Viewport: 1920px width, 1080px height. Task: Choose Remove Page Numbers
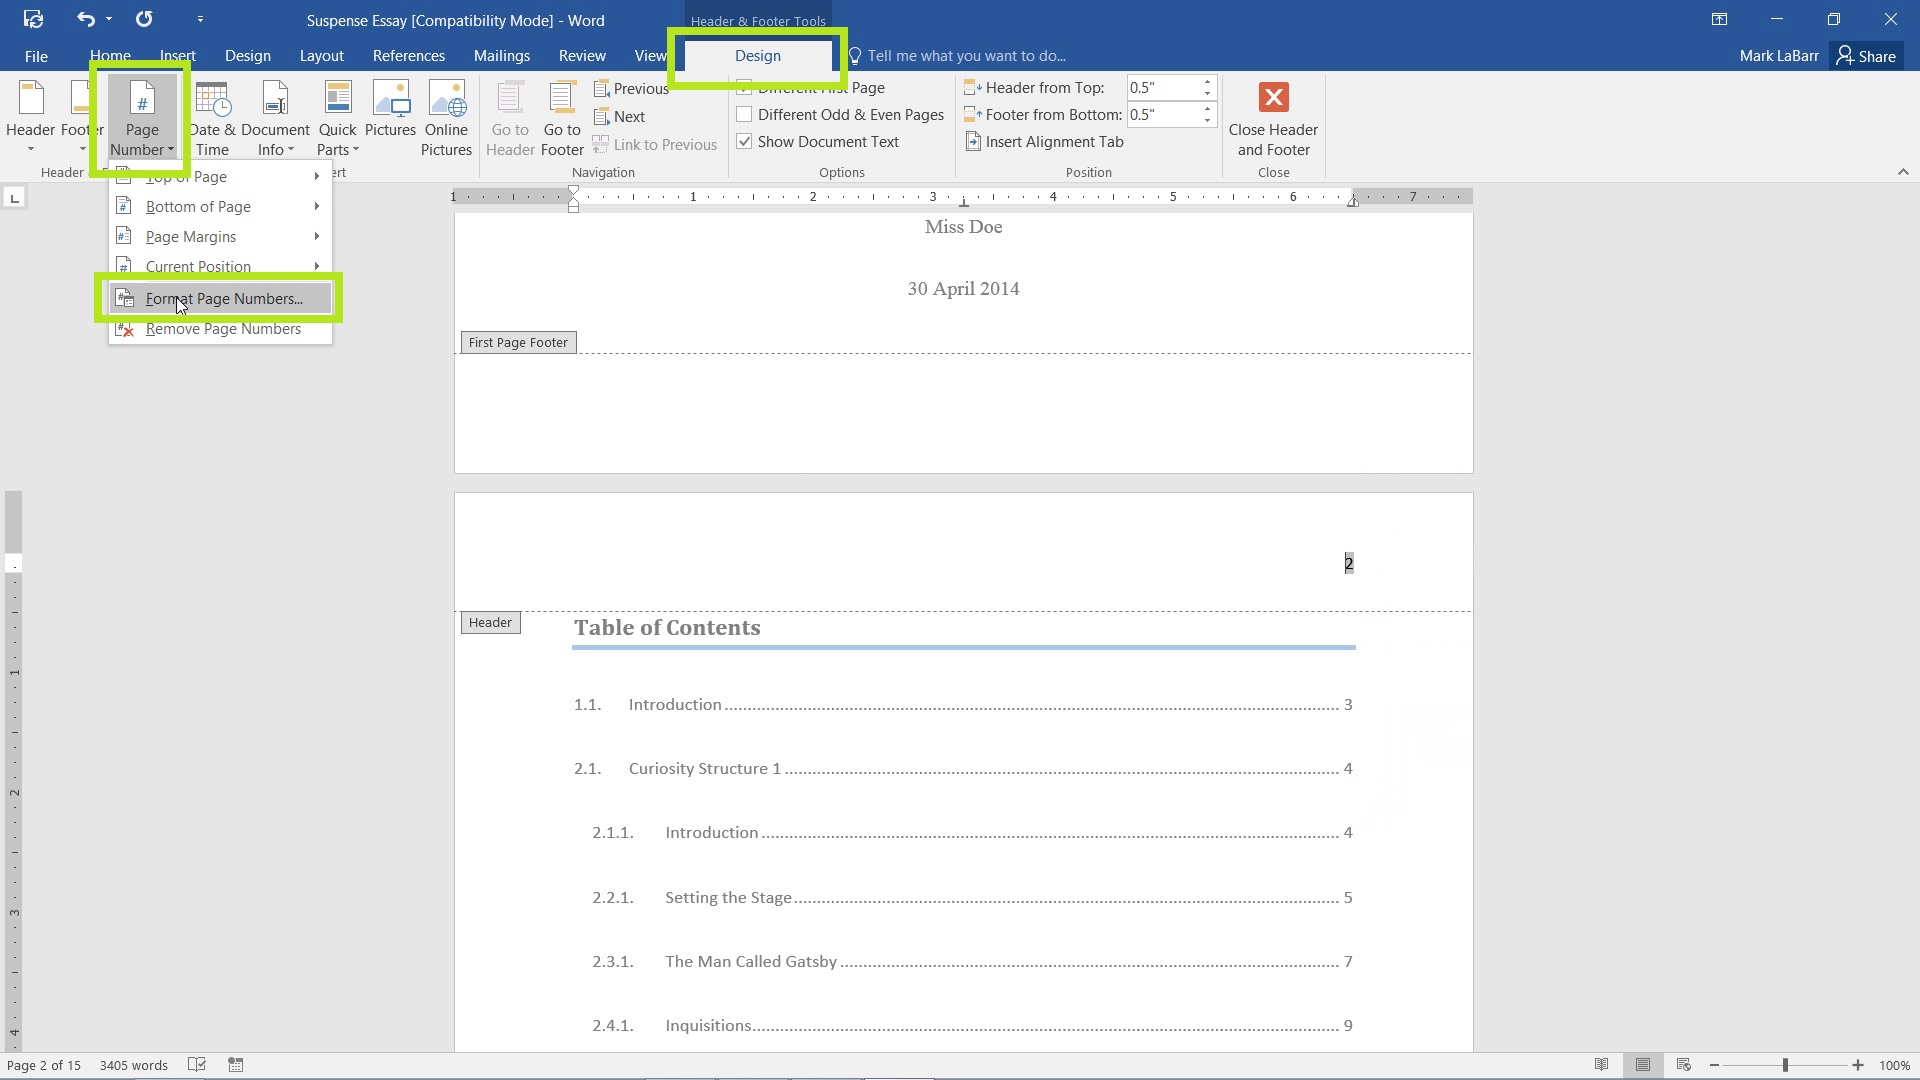[220, 329]
